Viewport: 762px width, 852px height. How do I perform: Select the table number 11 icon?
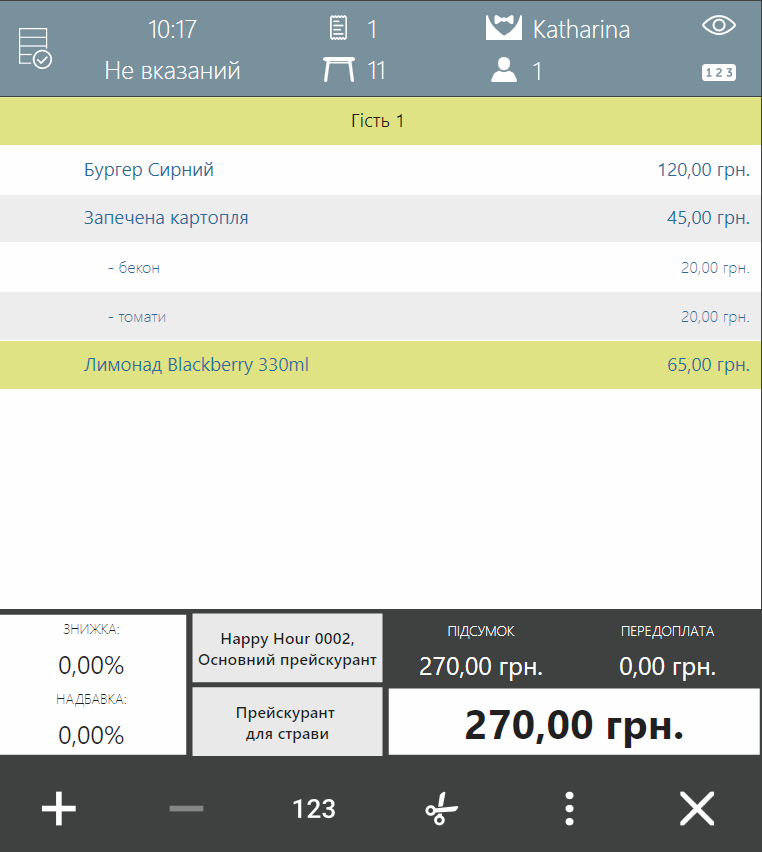[x=340, y=71]
